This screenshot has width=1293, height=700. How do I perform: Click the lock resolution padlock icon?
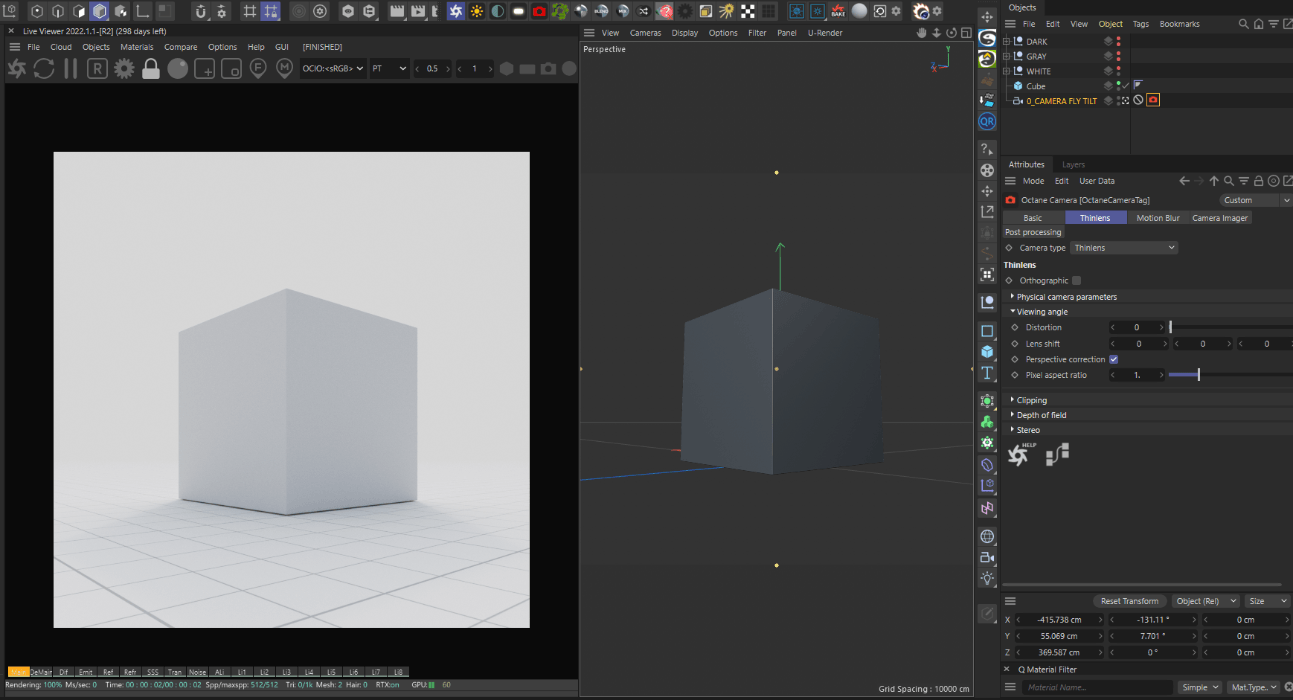tap(151, 69)
